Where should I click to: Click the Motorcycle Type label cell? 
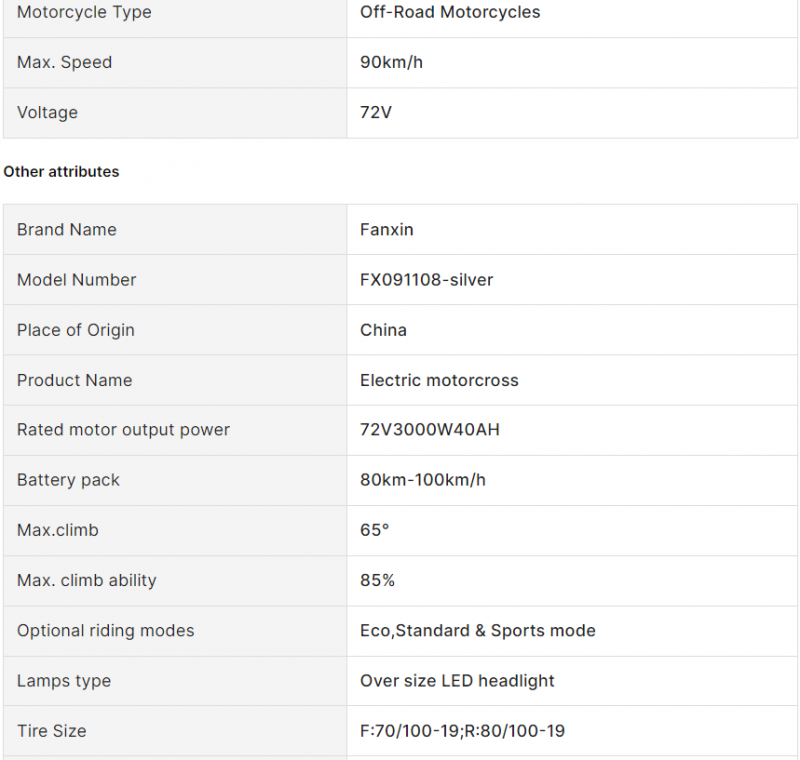175,12
